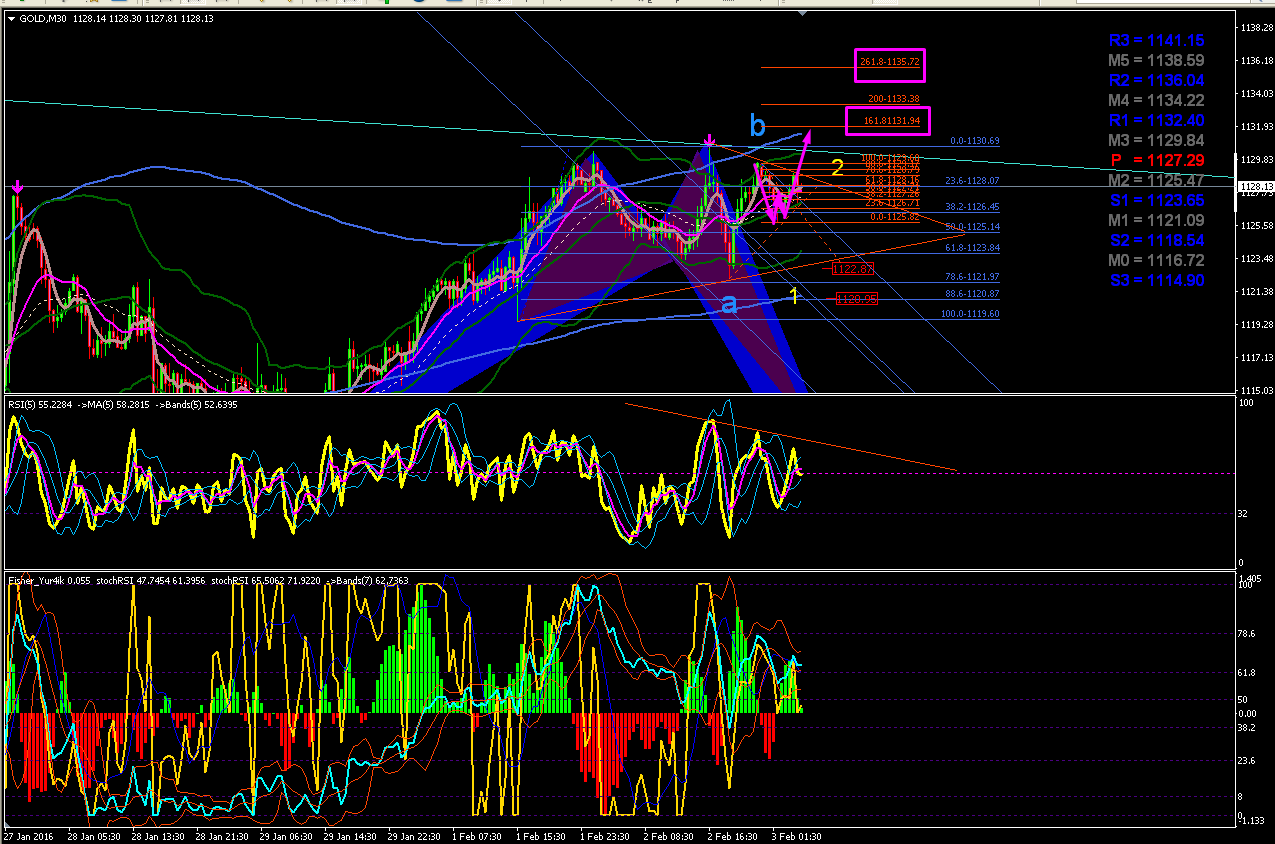Click the M3 = 1129.84 pivot label
Screen dimensions: 1275x844
[x=1156, y=140]
